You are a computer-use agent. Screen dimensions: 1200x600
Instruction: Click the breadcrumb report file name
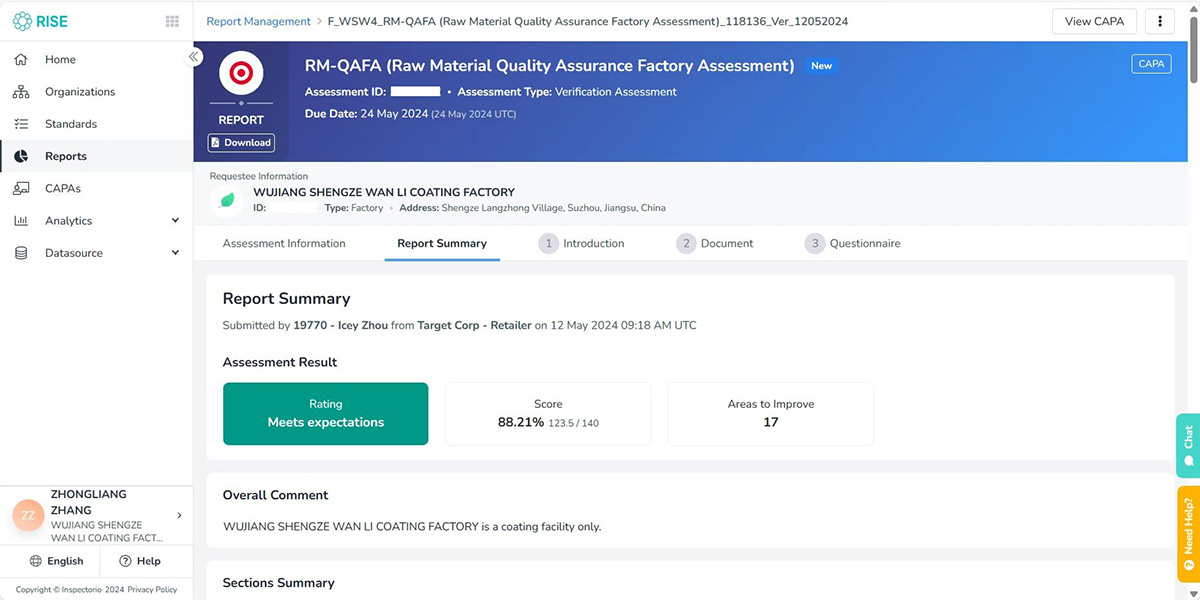click(588, 21)
